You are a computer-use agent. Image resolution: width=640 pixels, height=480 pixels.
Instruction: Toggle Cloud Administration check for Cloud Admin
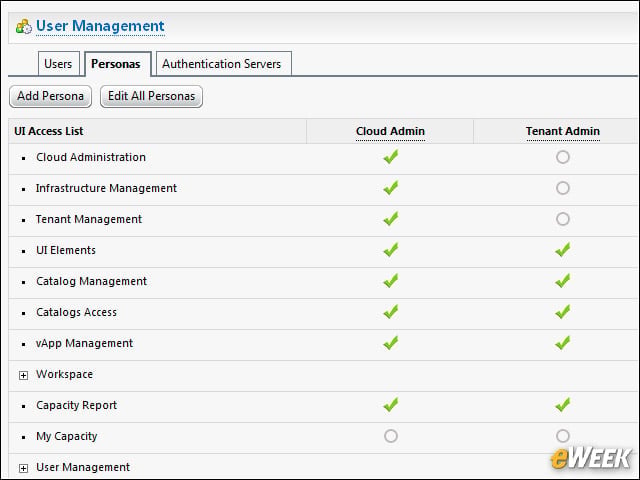[x=391, y=157]
